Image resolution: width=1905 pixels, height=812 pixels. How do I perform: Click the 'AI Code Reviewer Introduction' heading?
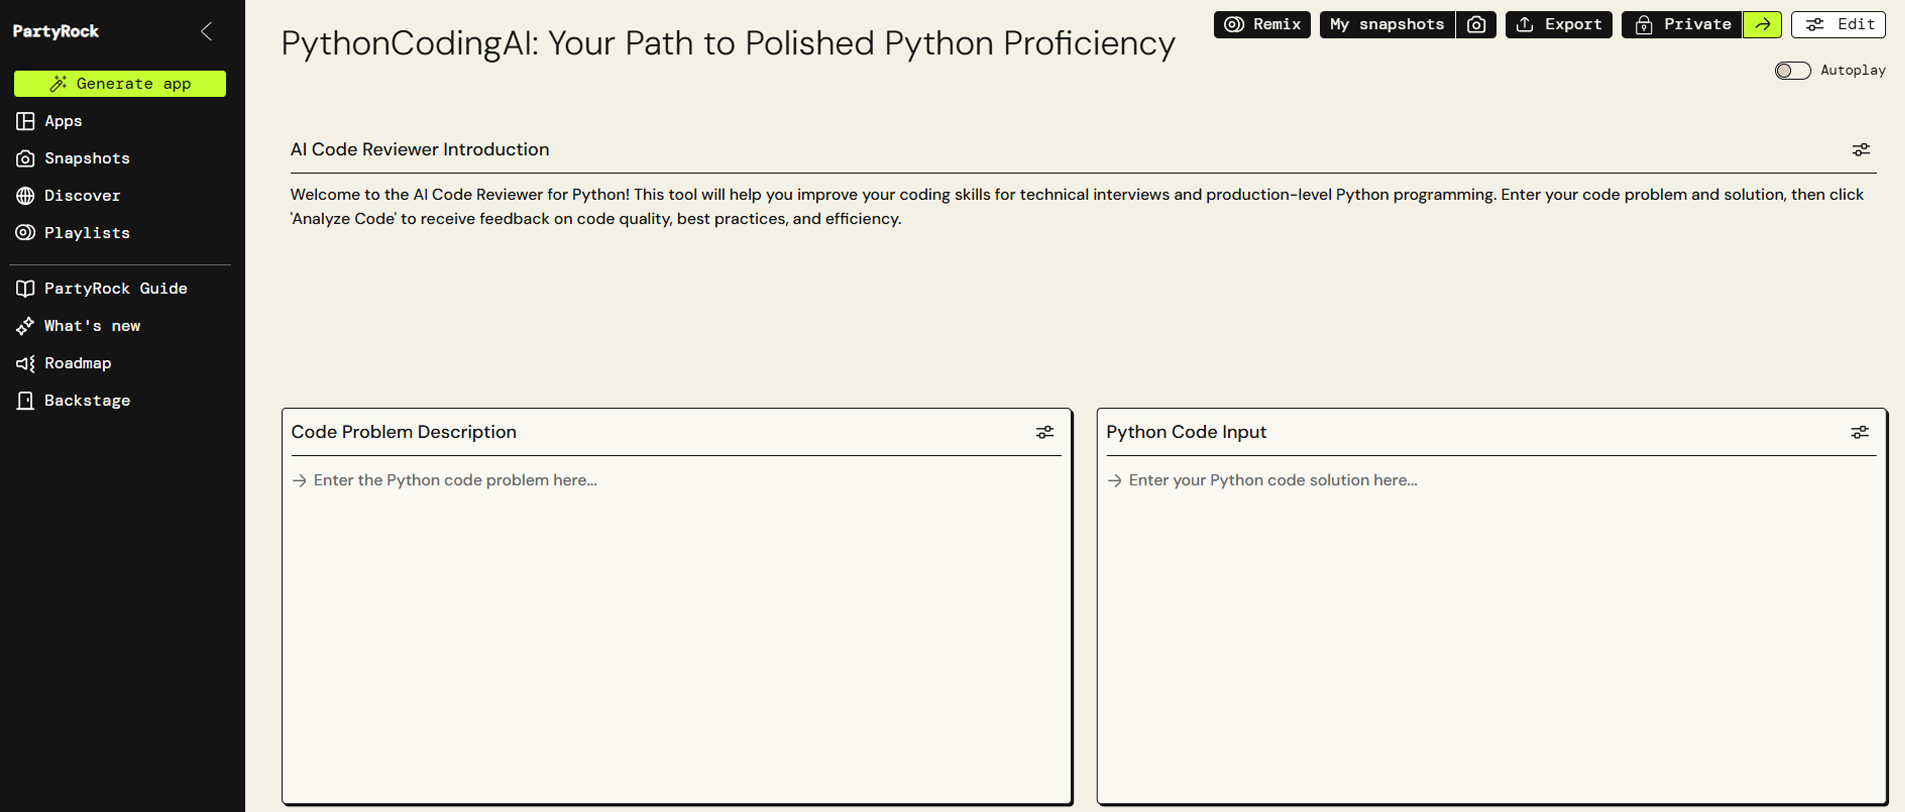[x=420, y=149]
